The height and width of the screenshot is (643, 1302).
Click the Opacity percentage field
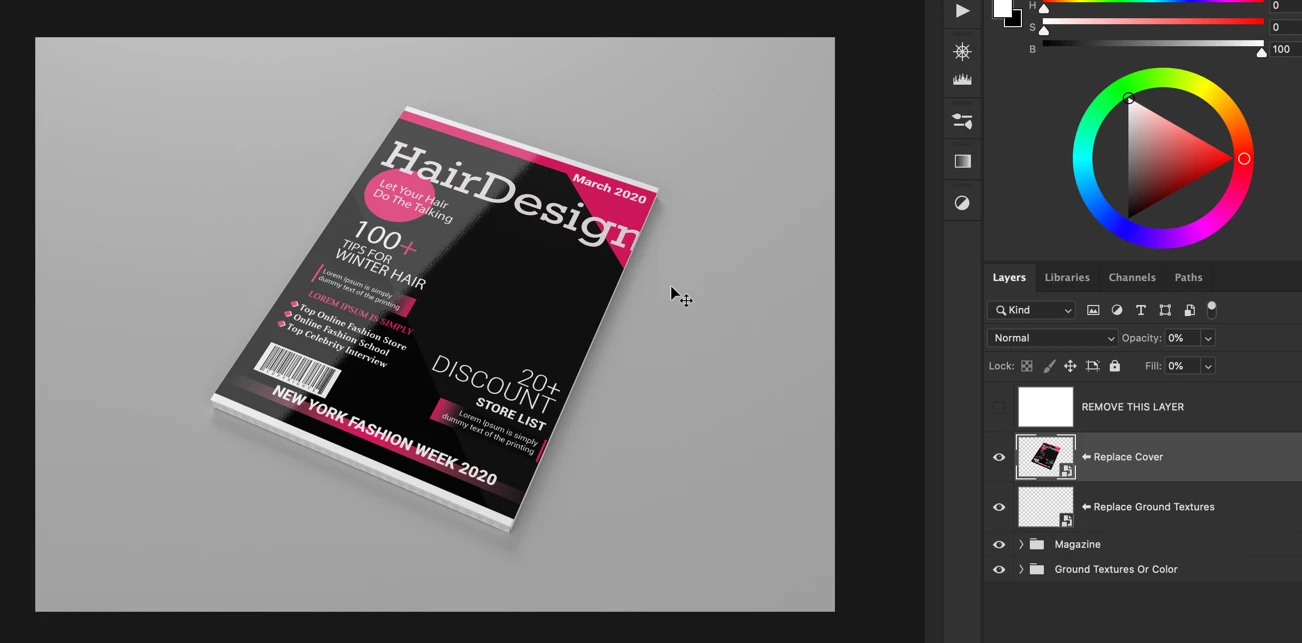pos(1182,338)
